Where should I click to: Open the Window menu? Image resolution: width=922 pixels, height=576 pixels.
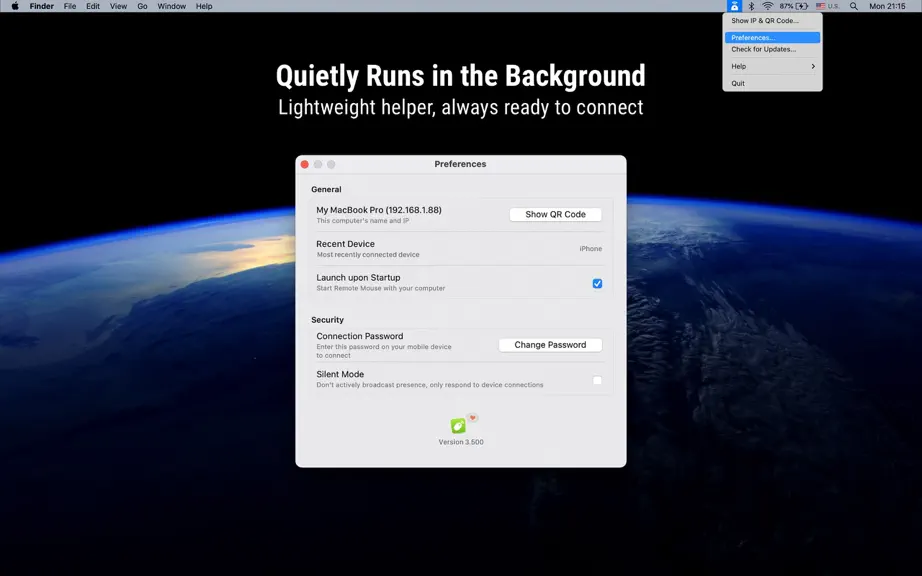tap(172, 6)
